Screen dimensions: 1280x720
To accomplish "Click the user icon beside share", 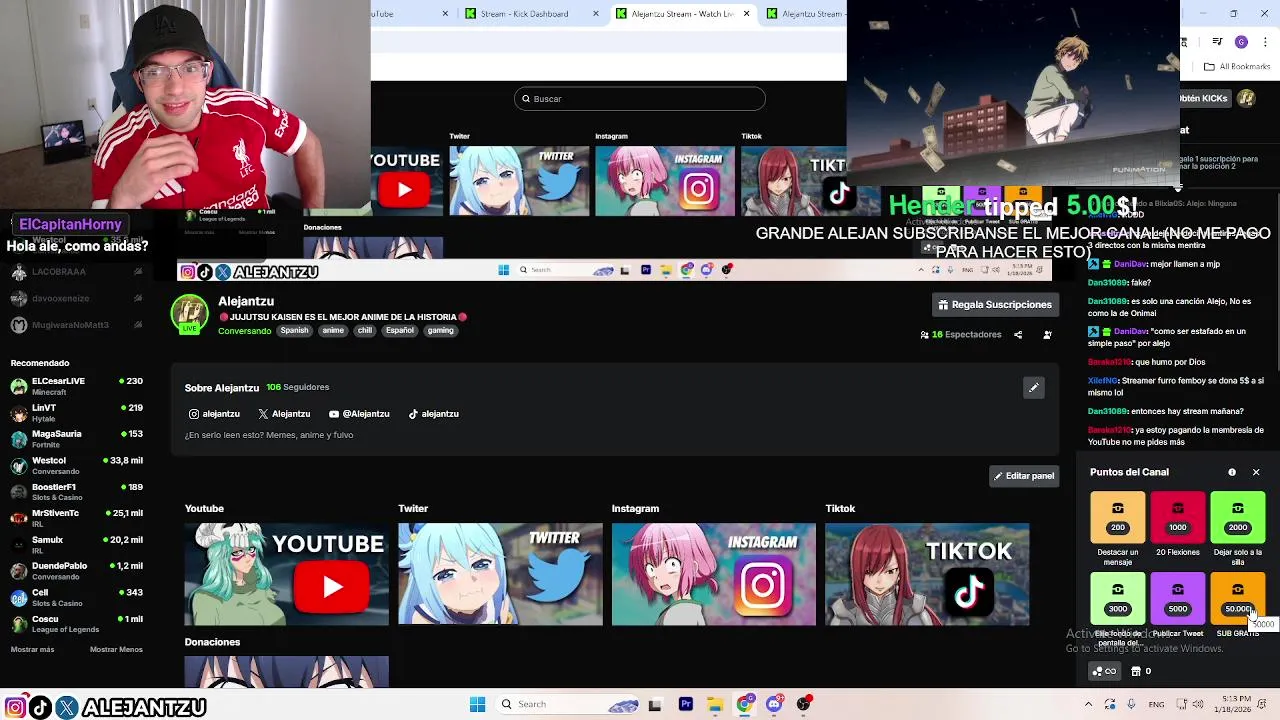I will pyautogui.click(x=1047, y=335).
